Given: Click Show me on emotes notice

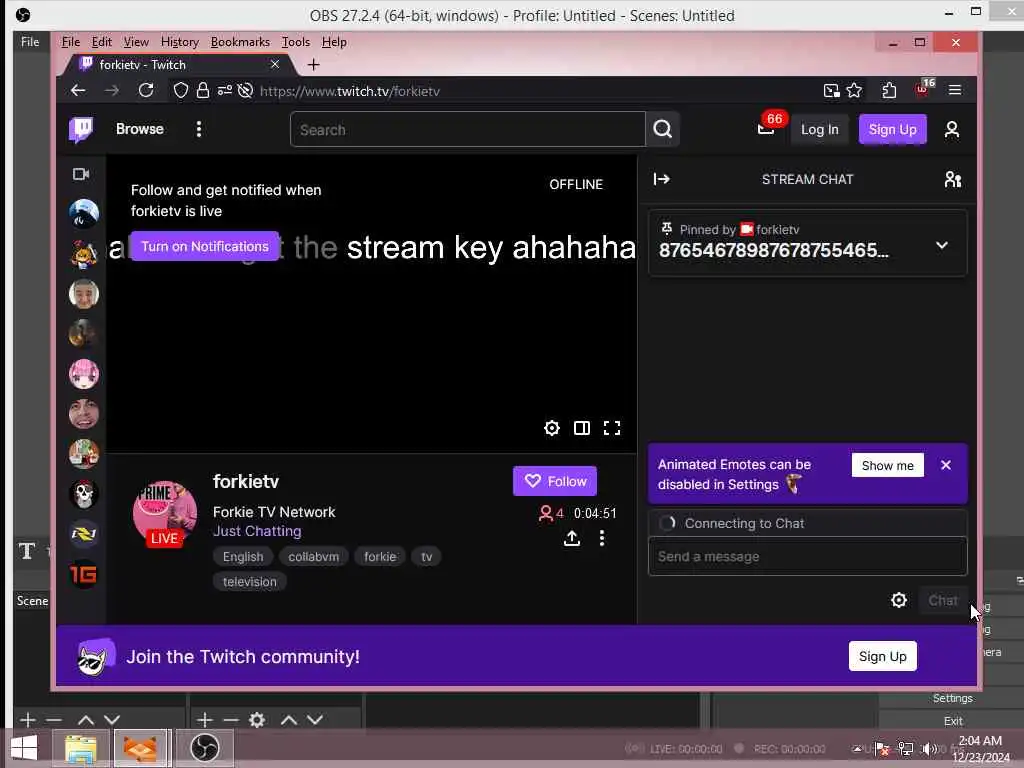Looking at the screenshot, I should (888, 466).
